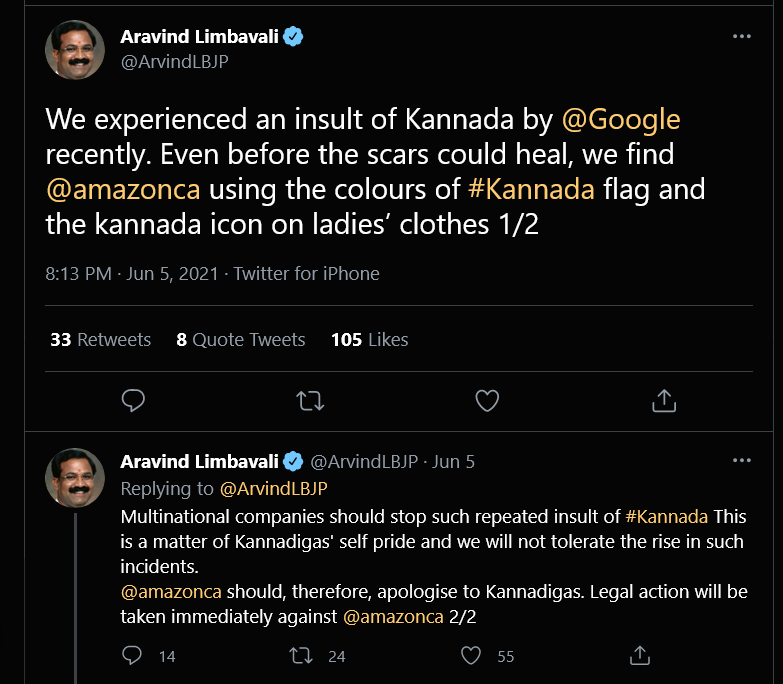Open Aravind Limbavali's profile picture in main tweet
The width and height of the screenshot is (783, 684).
point(76,49)
